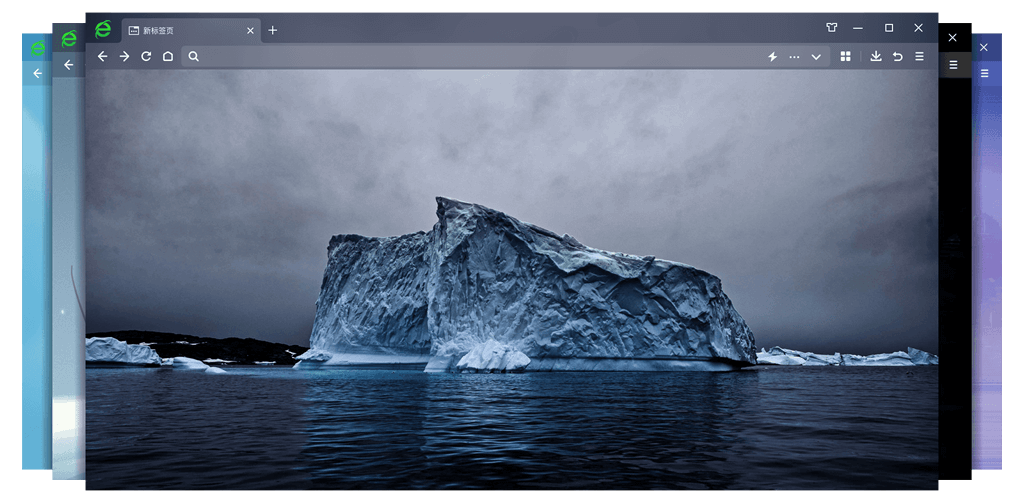This screenshot has height=503, width=1024.
Task: Go back in the gray-blue back window
Action: 69,65
